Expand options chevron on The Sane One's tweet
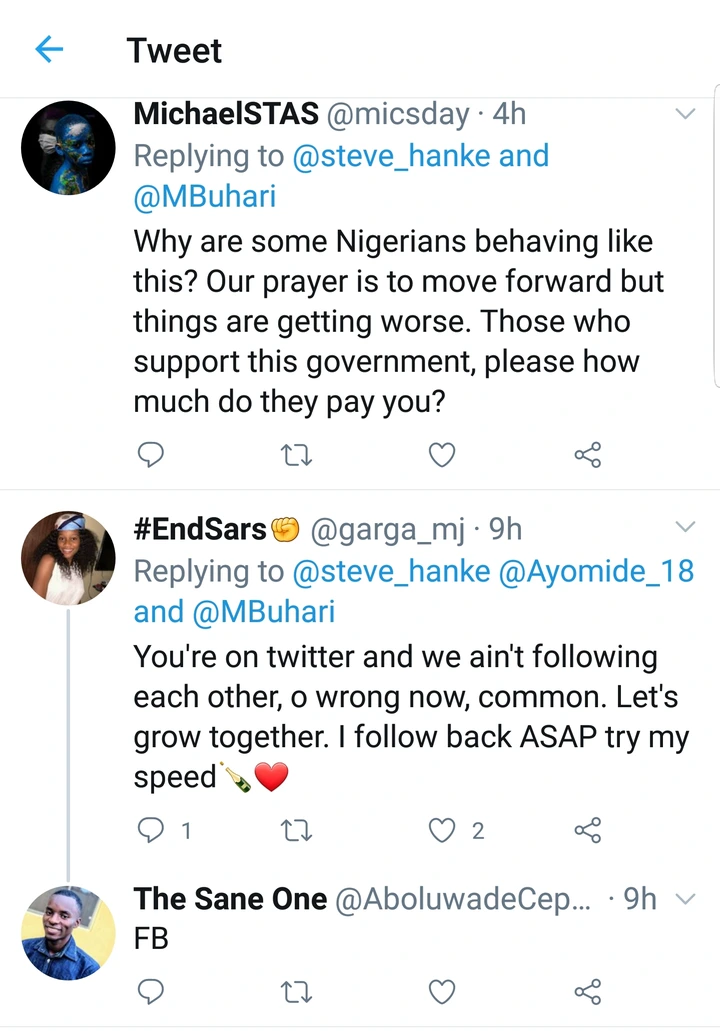720x1031 pixels. pyautogui.click(x=685, y=899)
